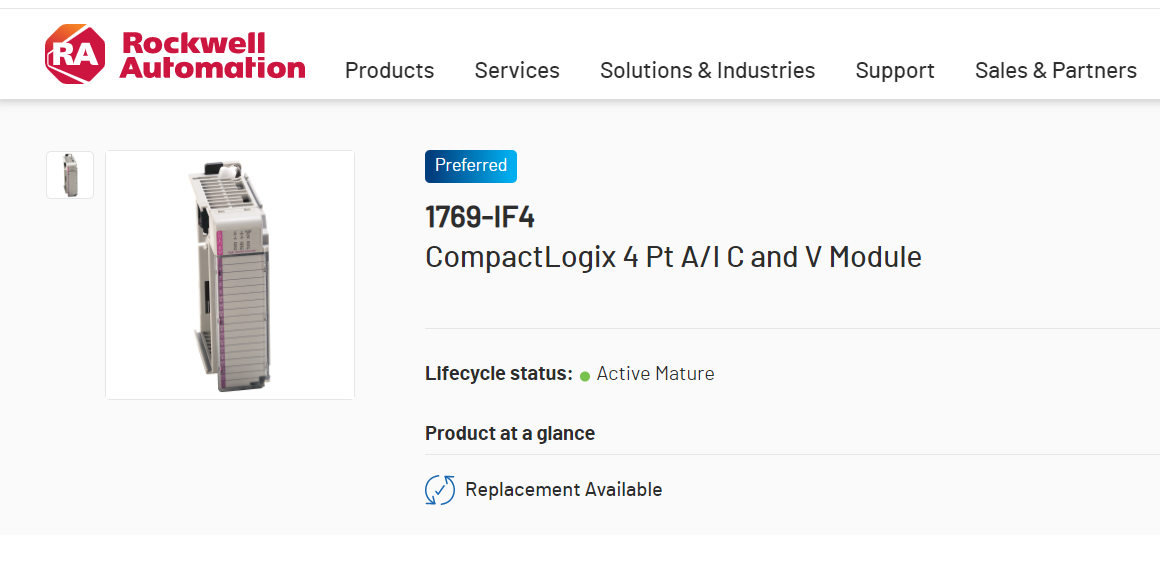
Task: Click the CompactLogix 4 Pt module description
Action: point(673,257)
